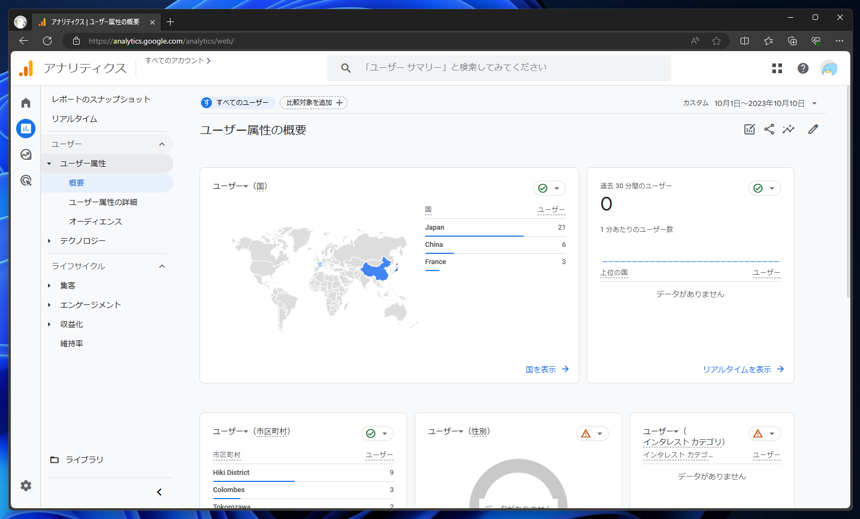Open the Advertising icon in left rail
Screen dimensions: 860x519
point(26,180)
